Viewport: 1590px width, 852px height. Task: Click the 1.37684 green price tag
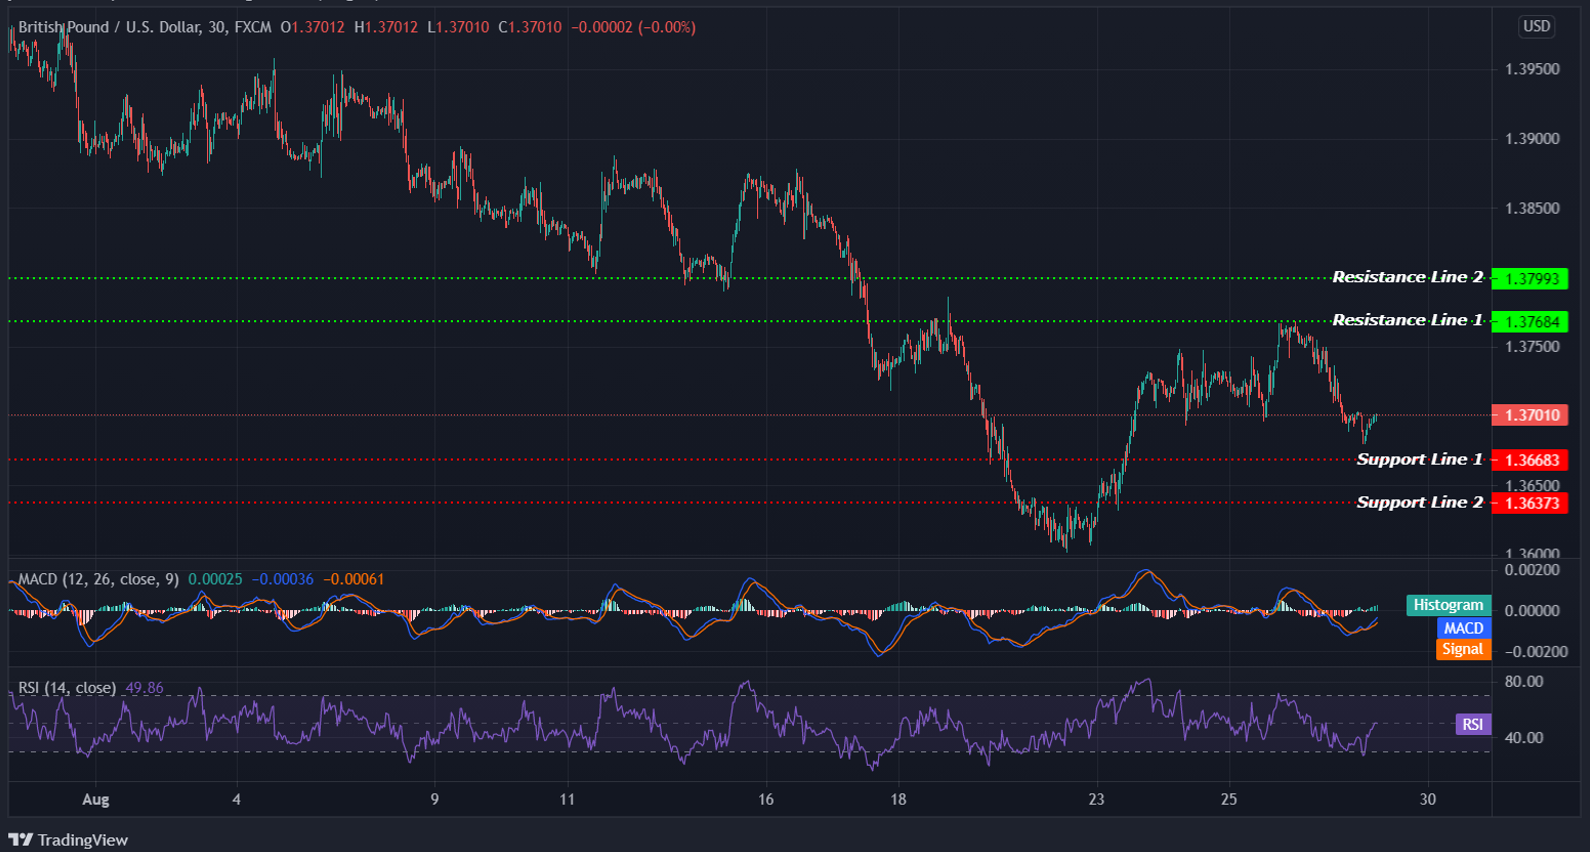1530,322
